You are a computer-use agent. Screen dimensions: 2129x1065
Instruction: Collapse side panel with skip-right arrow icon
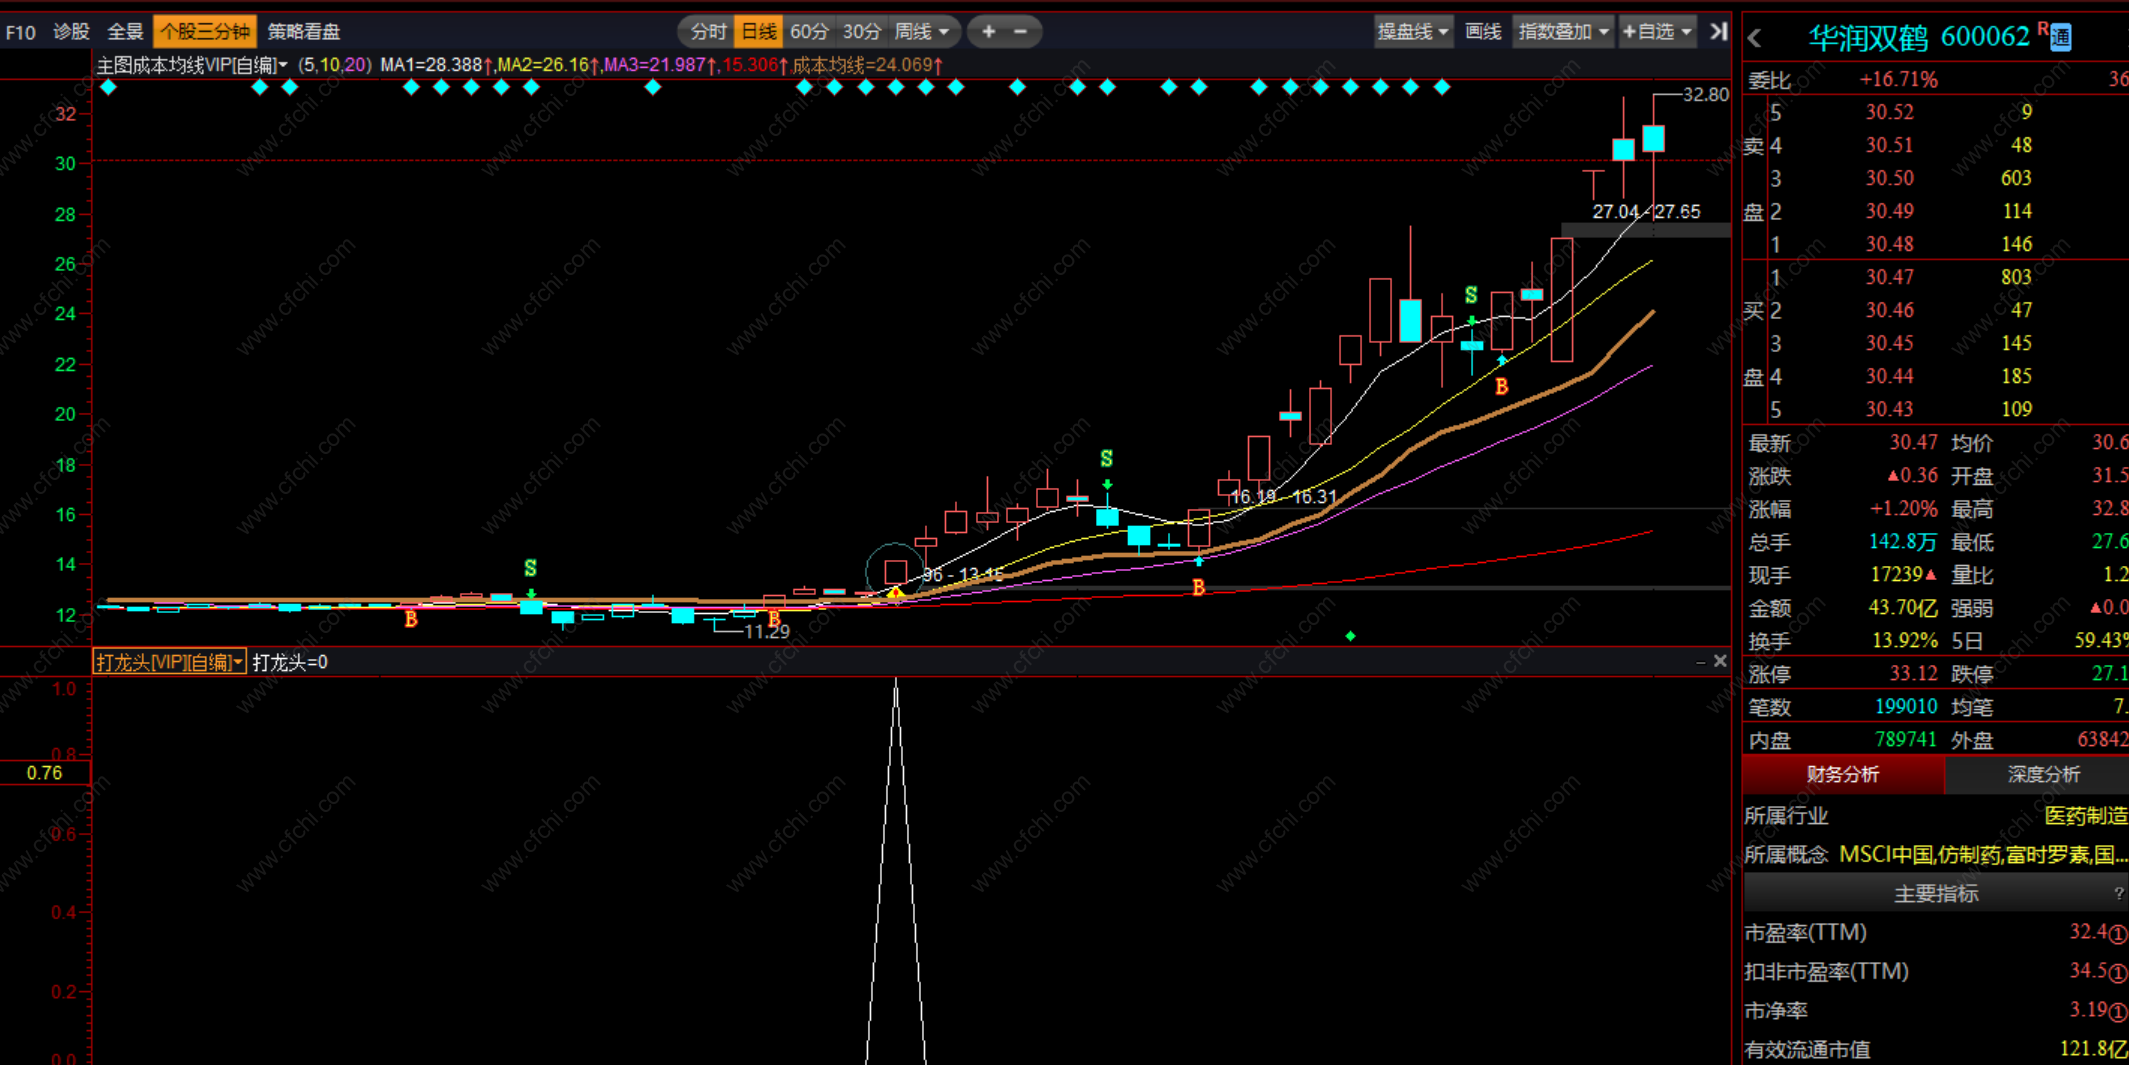coord(1718,32)
